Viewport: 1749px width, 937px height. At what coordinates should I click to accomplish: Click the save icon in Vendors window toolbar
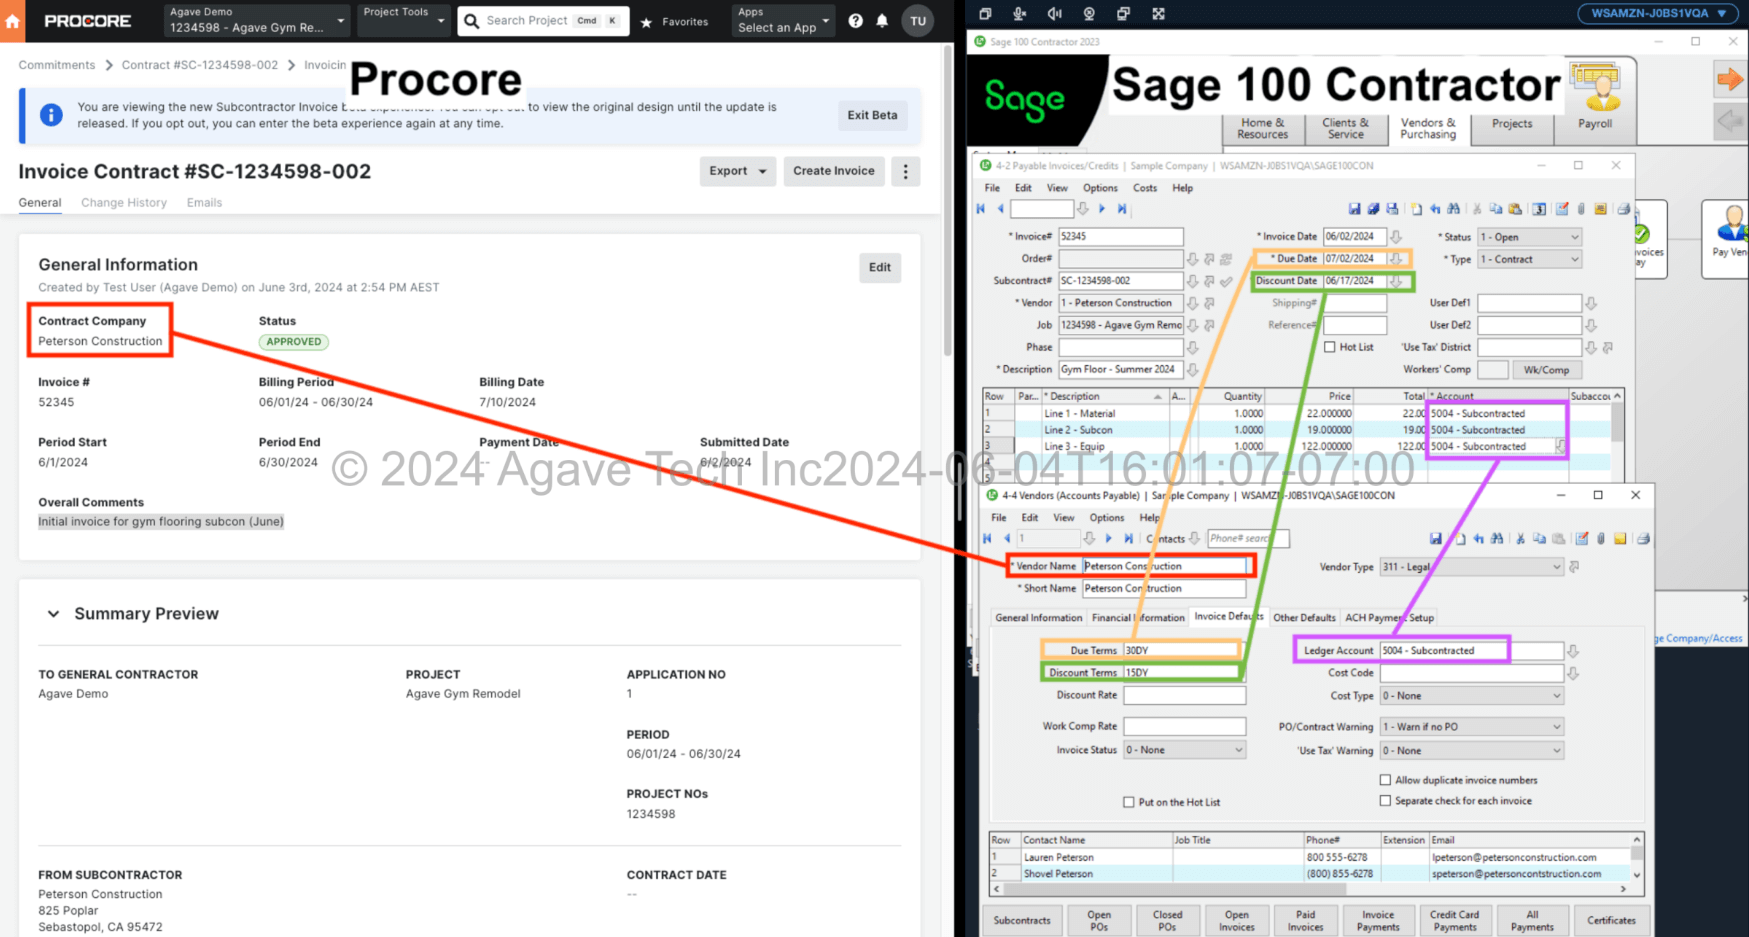tap(1436, 539)
